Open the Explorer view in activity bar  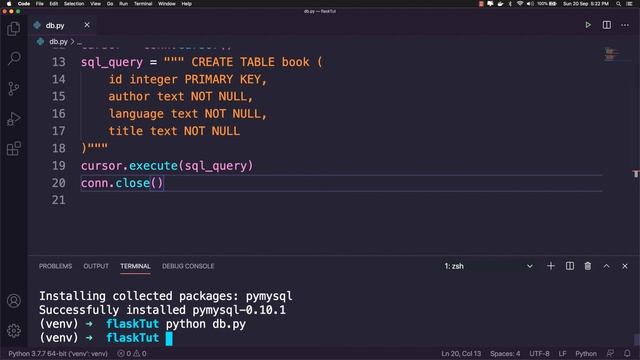tap(14, 29)
